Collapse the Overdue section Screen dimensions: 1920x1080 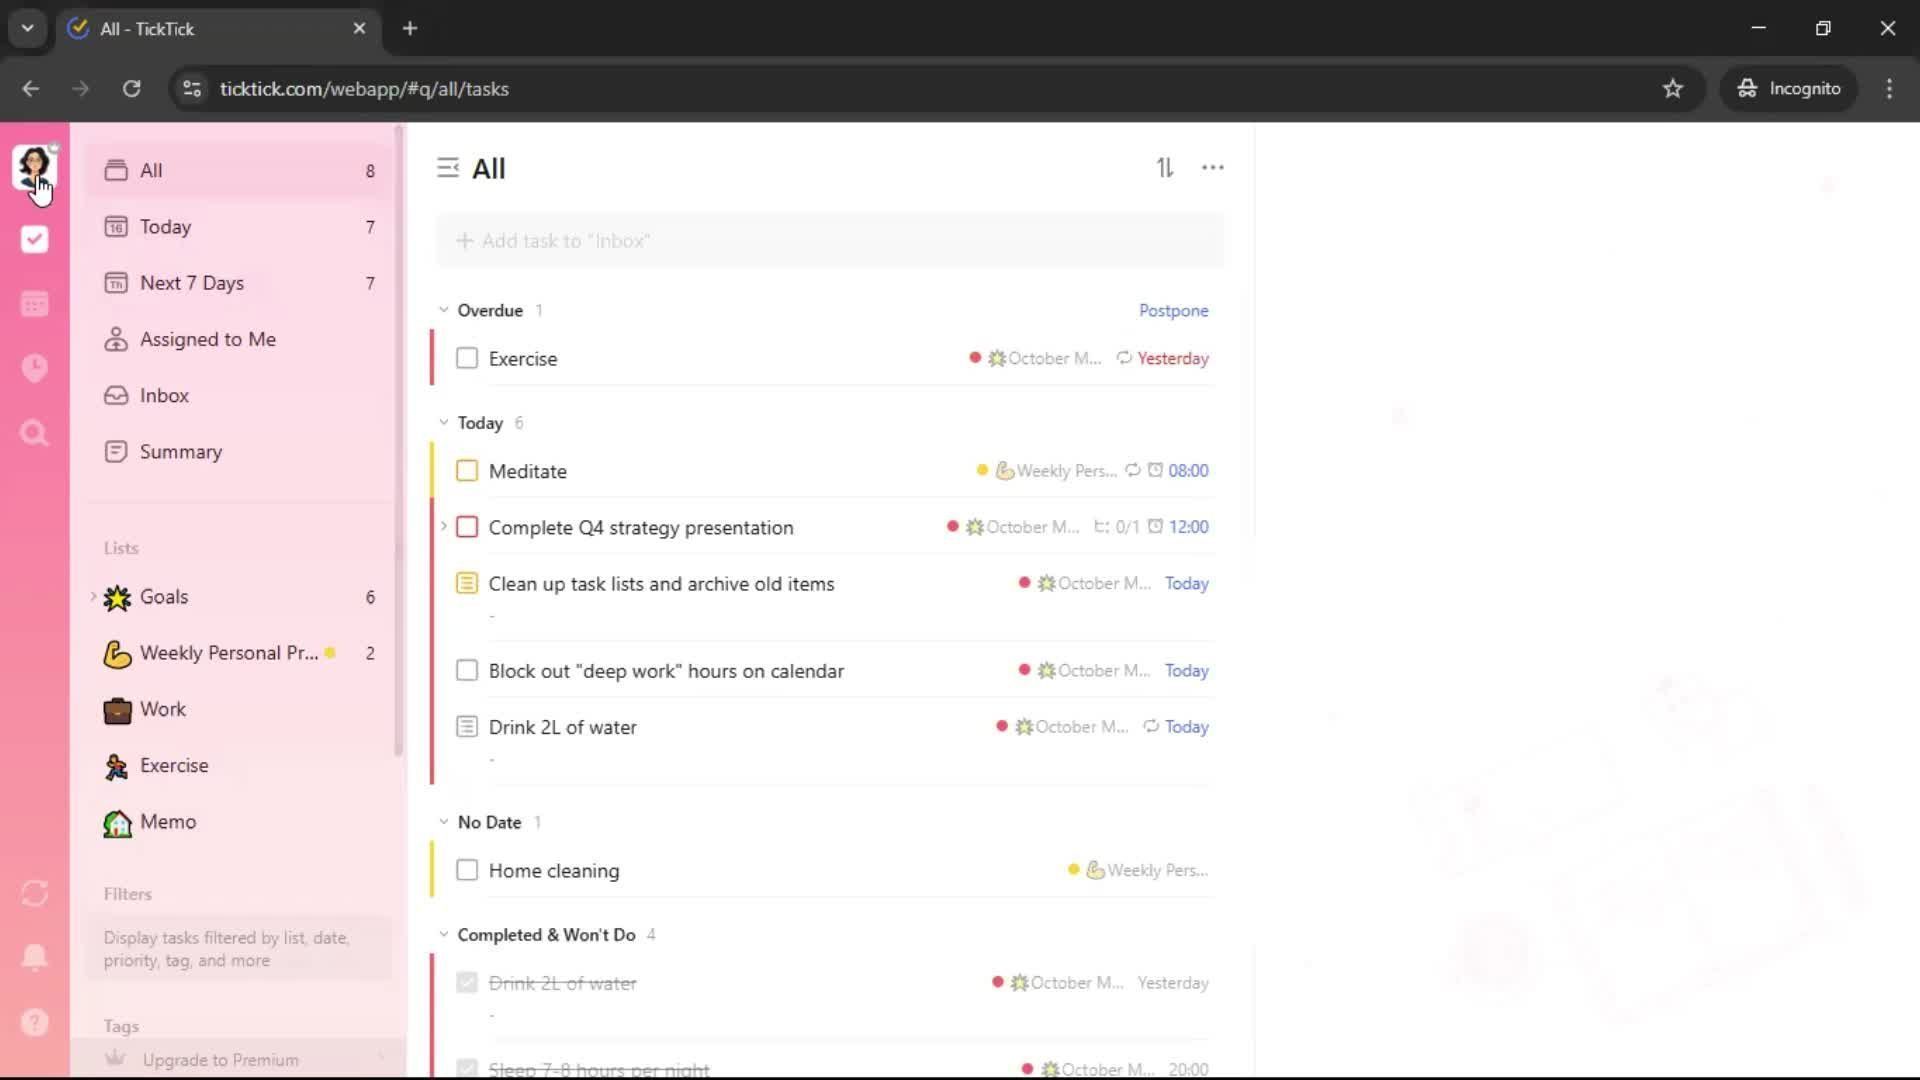[x=444, y=310]
